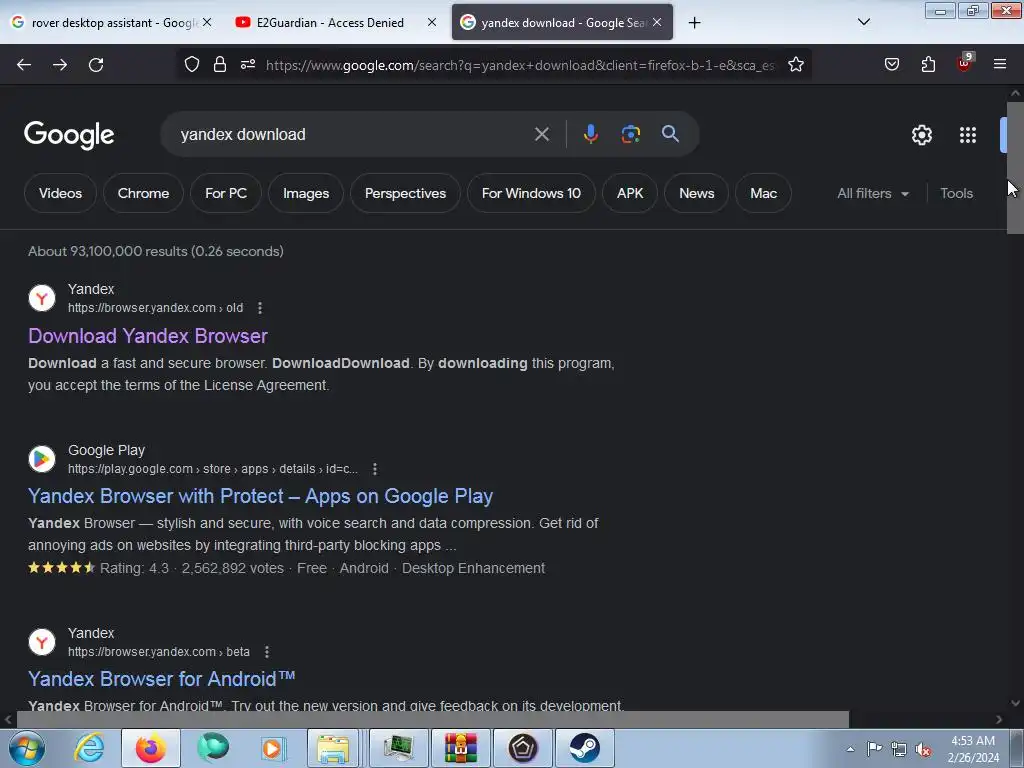Viewport: 1024px width, 768px height.
Task: Open site permissions icon in address bar
Action: click(248, 65)
